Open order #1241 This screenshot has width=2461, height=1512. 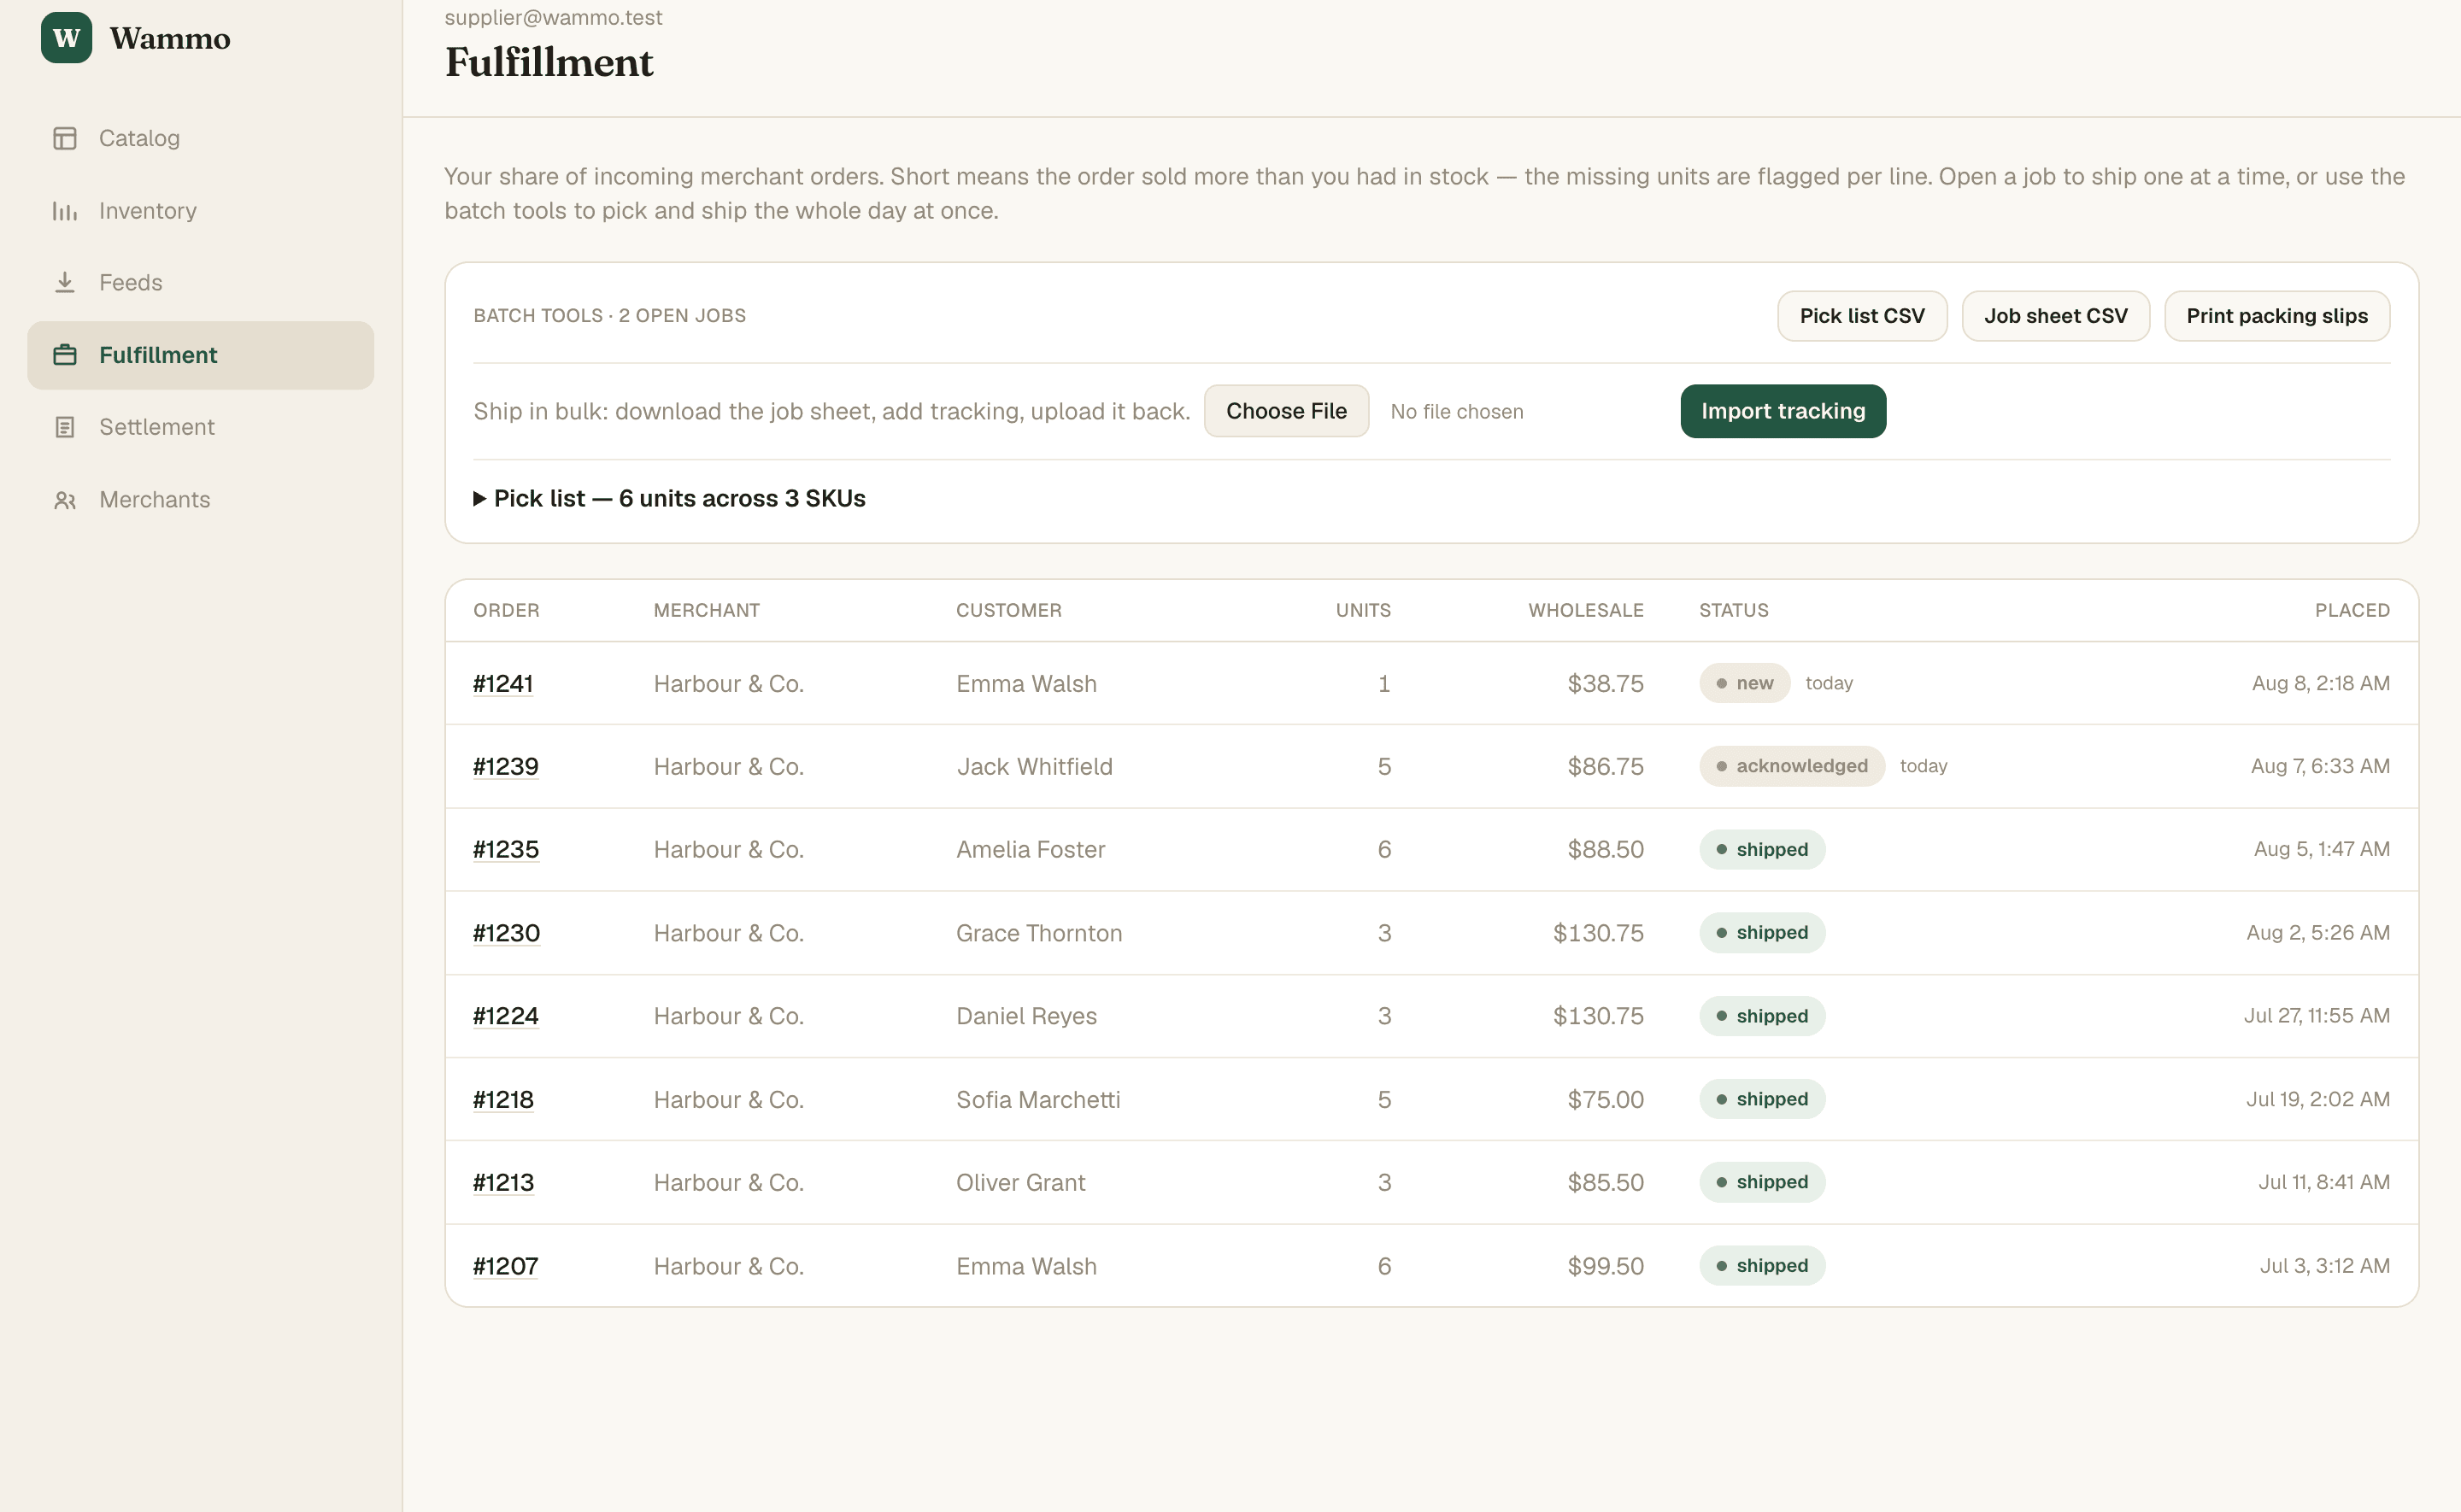click(x=503, y=684)
